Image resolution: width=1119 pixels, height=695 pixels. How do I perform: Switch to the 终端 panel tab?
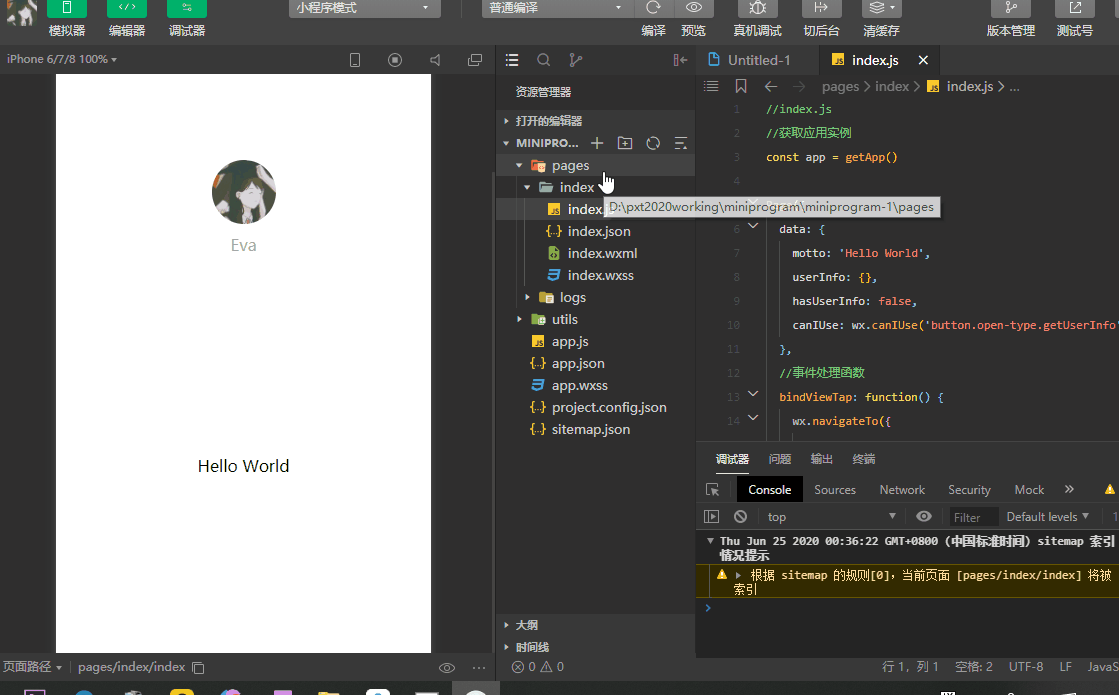[864, 459]
